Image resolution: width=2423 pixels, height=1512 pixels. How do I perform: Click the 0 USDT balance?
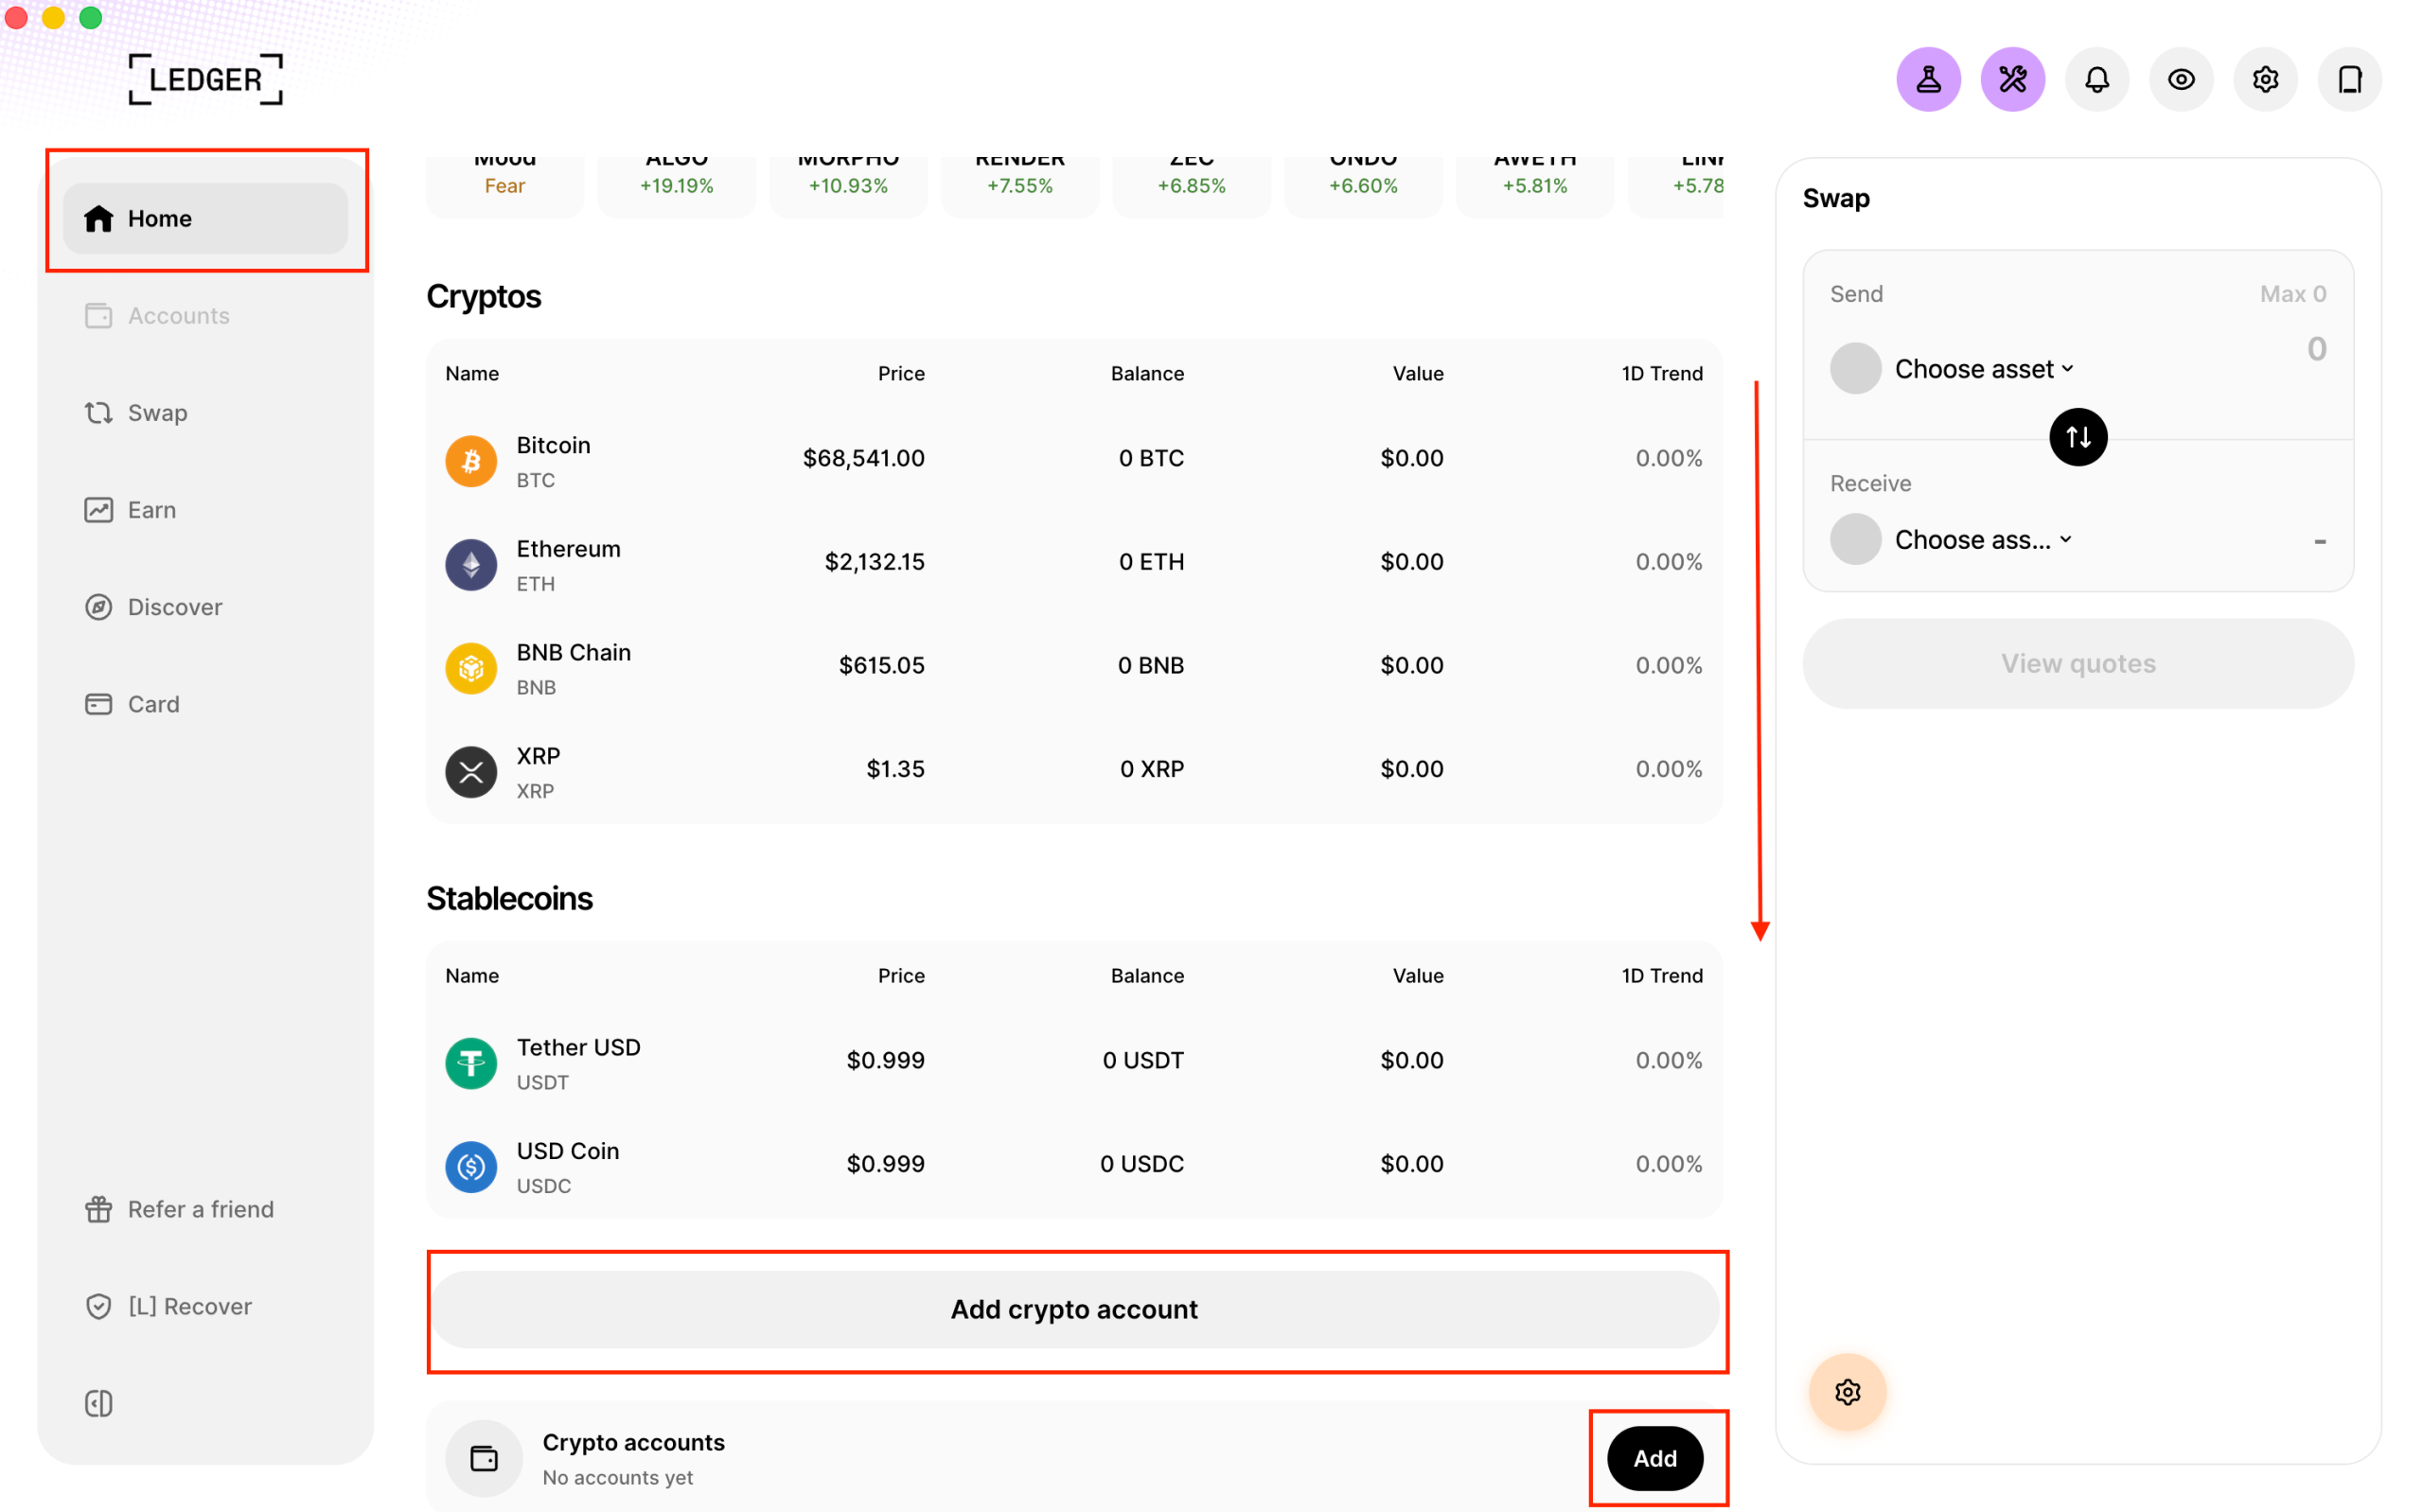coord(1143,1060)
